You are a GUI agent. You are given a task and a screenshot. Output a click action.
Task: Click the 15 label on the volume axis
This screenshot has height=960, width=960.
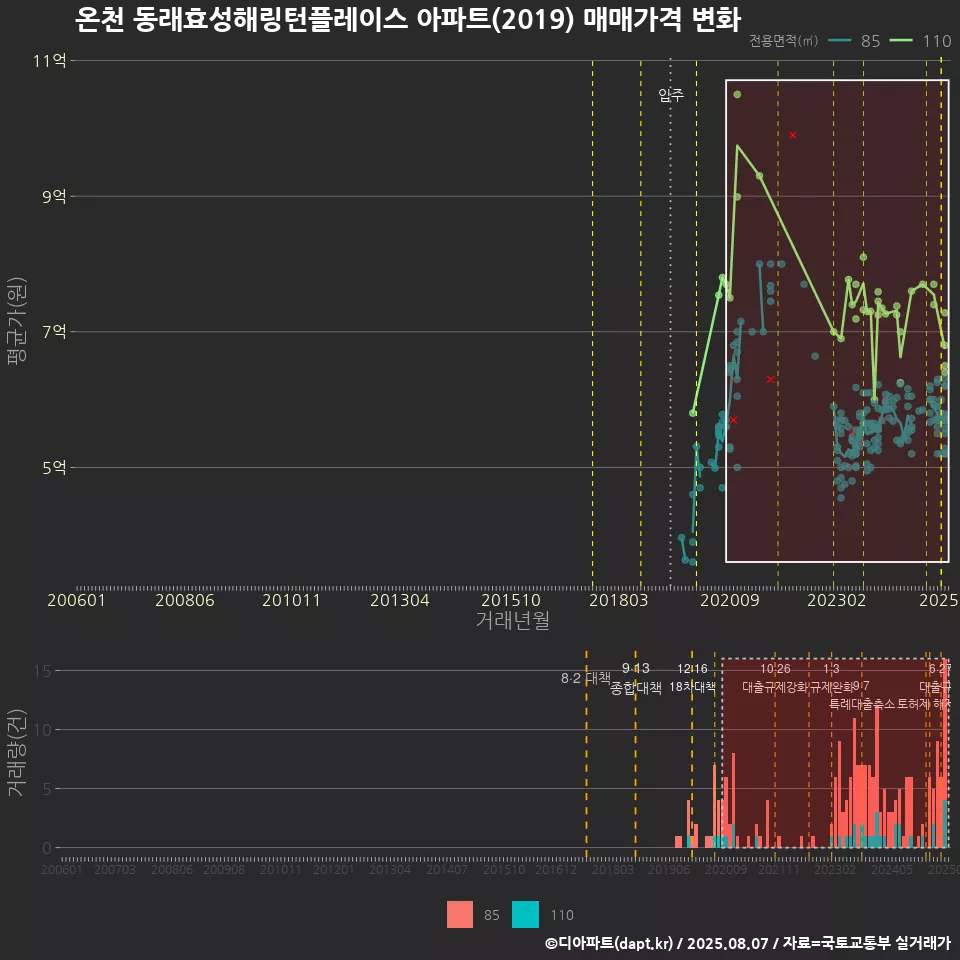point(42,671)
